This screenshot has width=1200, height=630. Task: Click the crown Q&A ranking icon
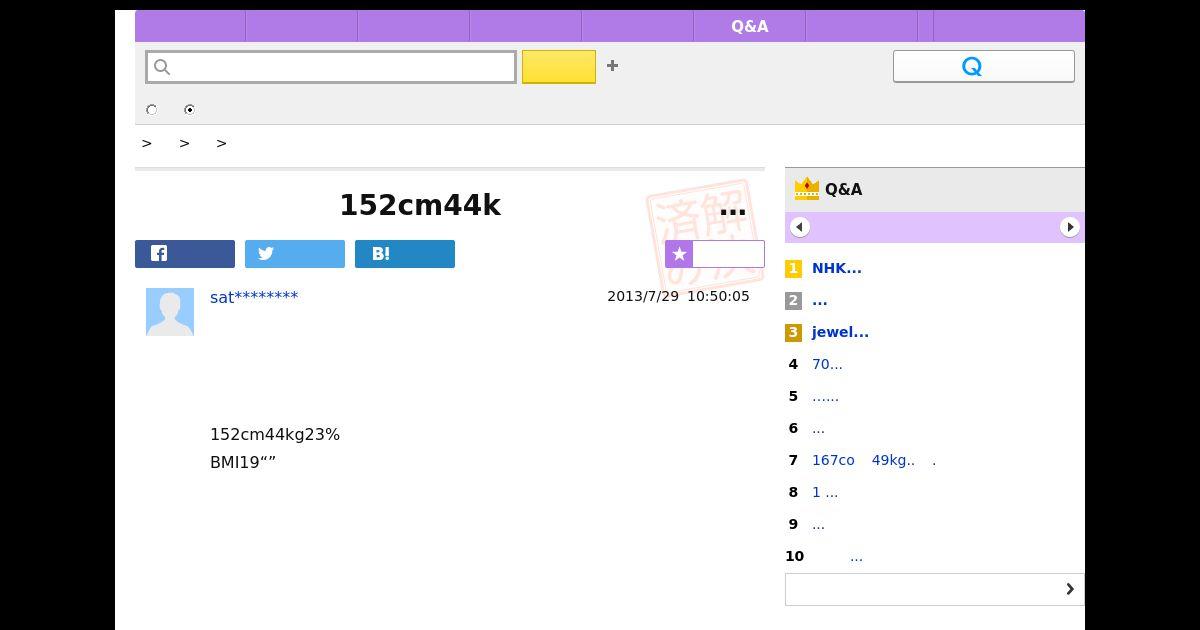pos(806,189)
